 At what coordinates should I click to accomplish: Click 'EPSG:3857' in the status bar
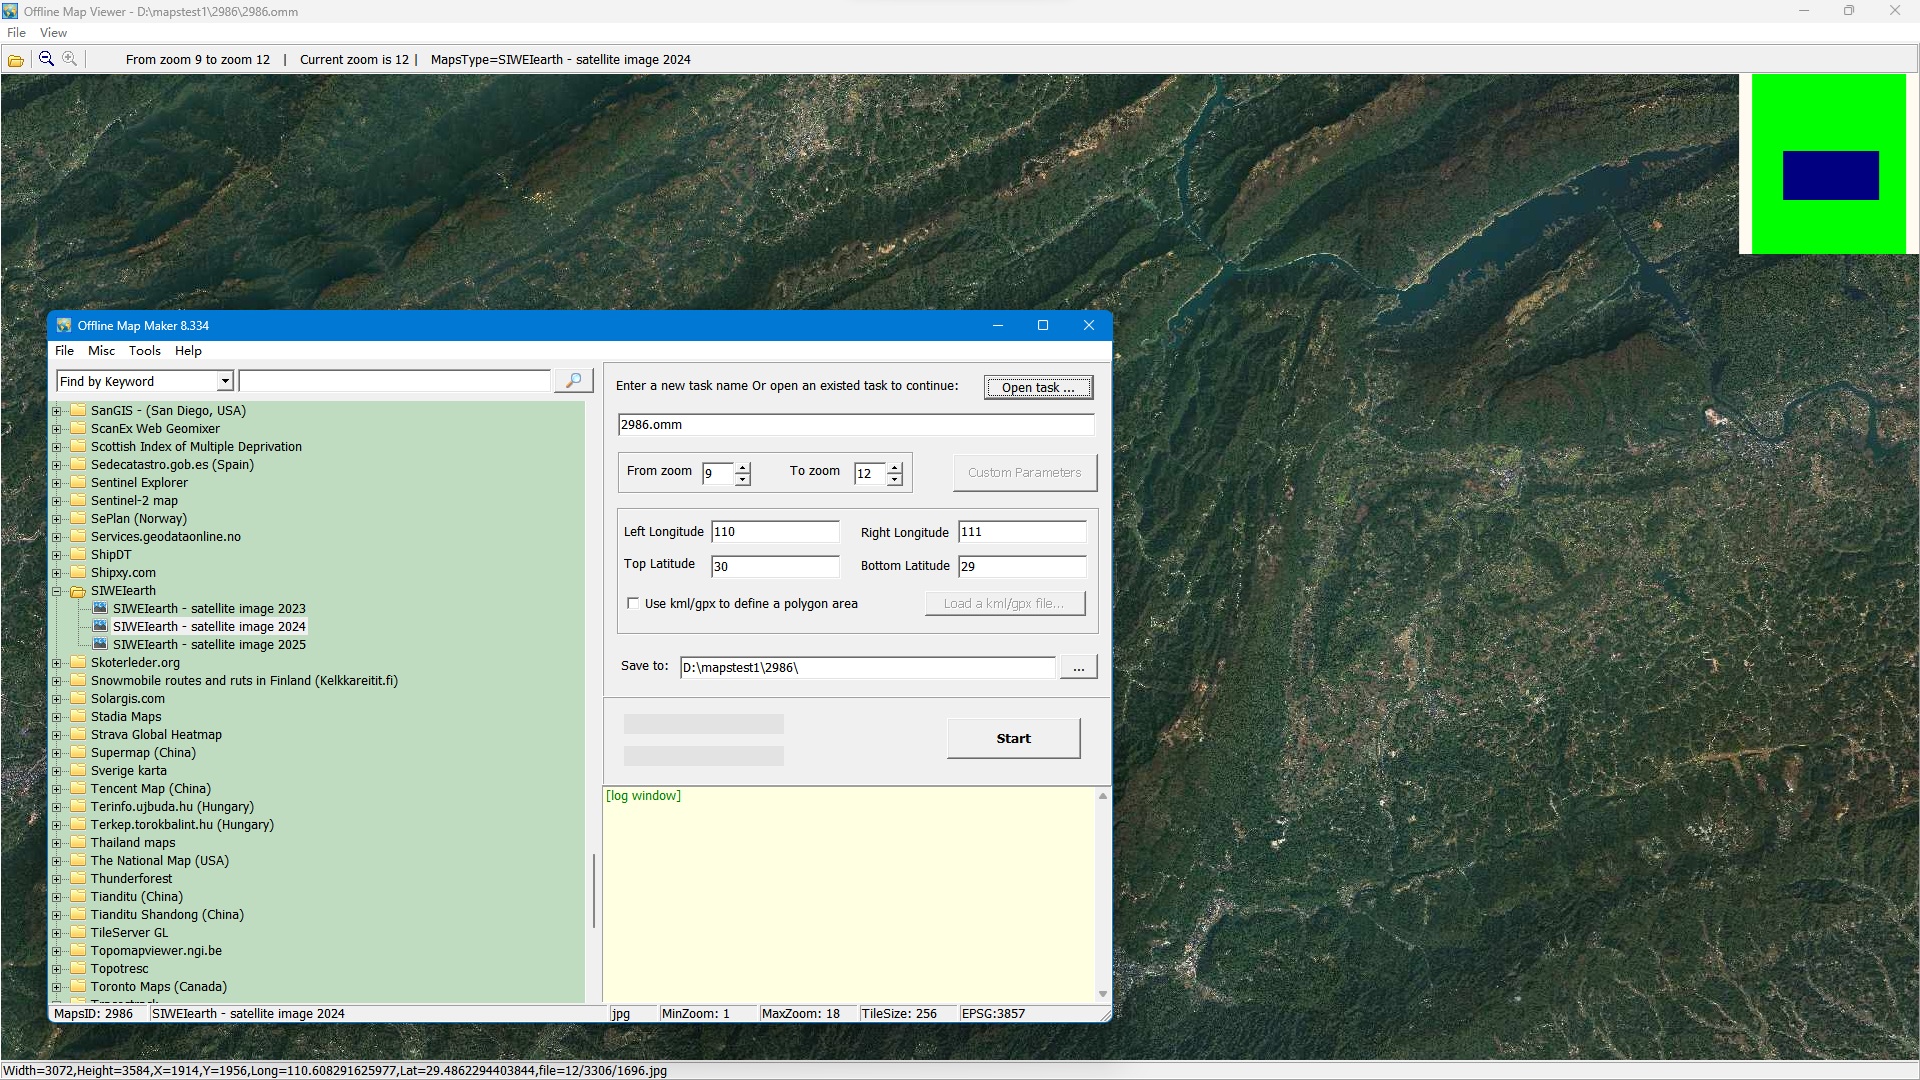click(993, 1013)
